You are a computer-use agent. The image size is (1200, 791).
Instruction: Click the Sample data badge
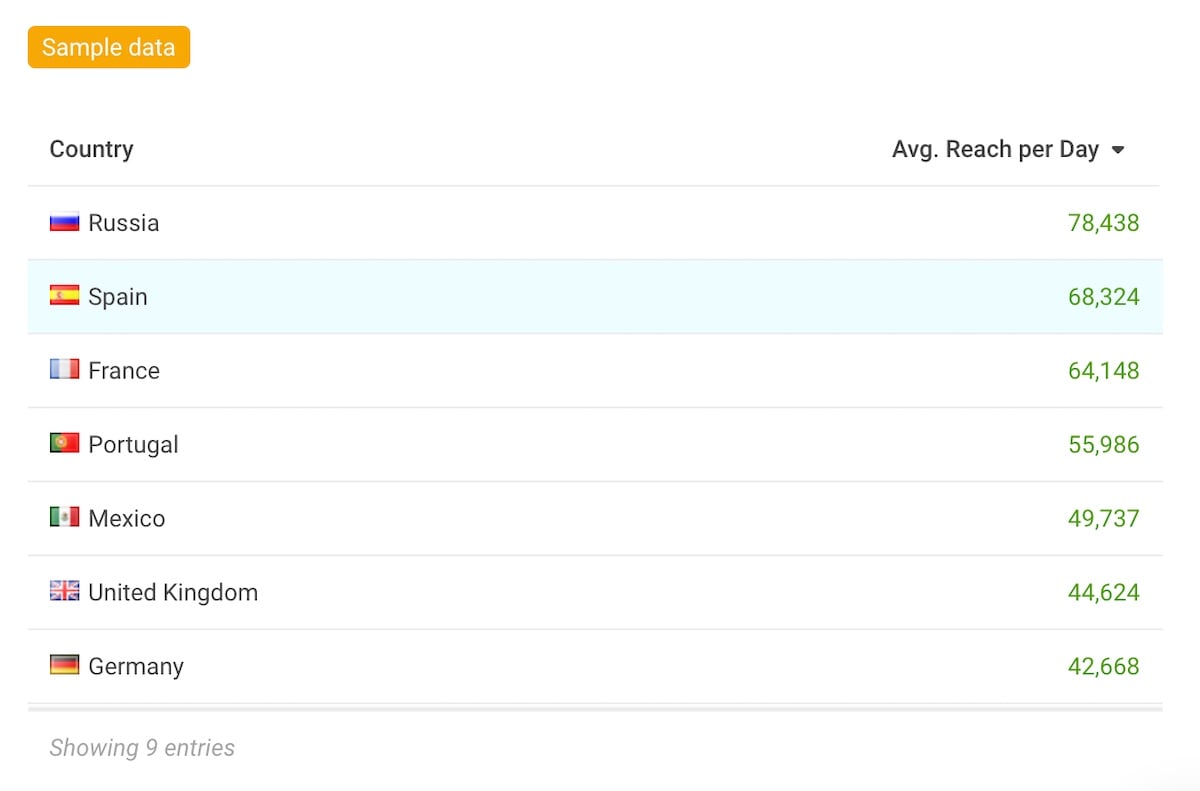109,48
